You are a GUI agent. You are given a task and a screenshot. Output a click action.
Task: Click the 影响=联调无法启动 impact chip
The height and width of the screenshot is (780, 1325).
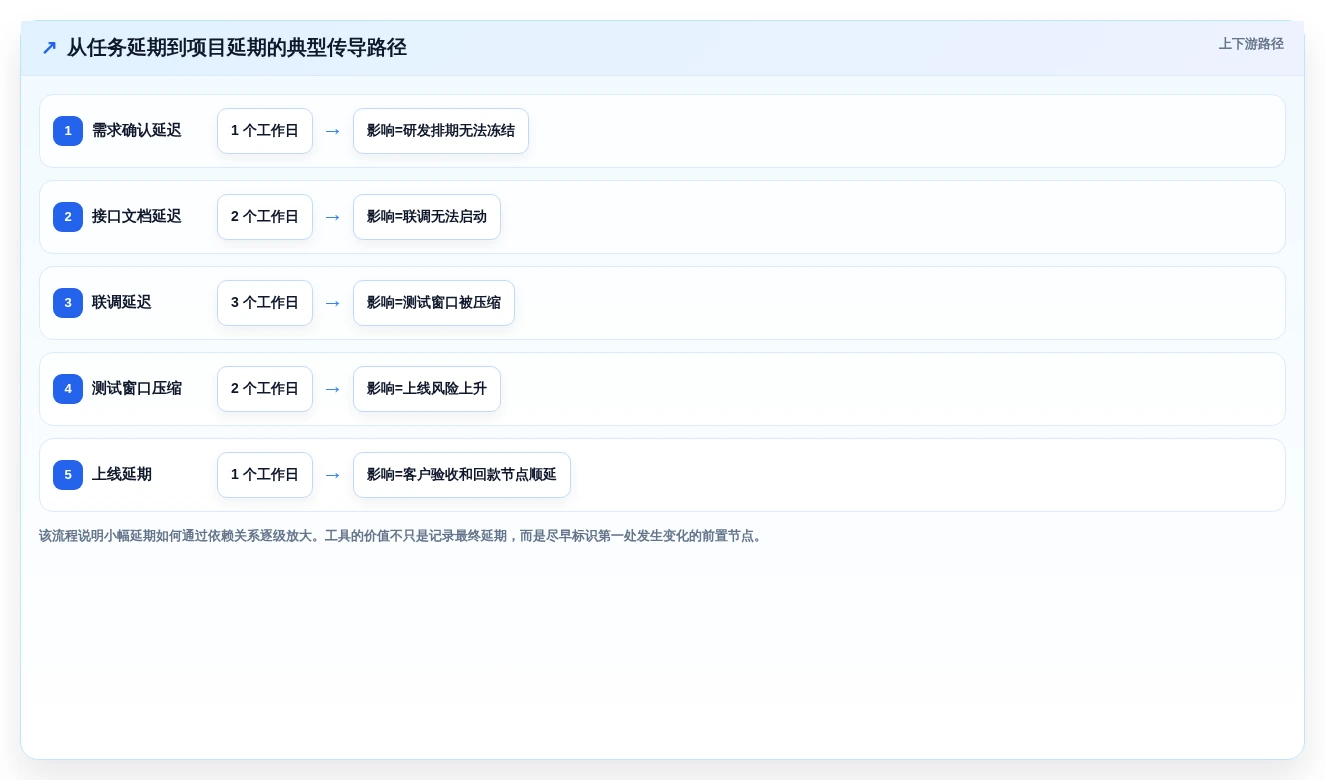pyautogui.click(x=427, y=217)
